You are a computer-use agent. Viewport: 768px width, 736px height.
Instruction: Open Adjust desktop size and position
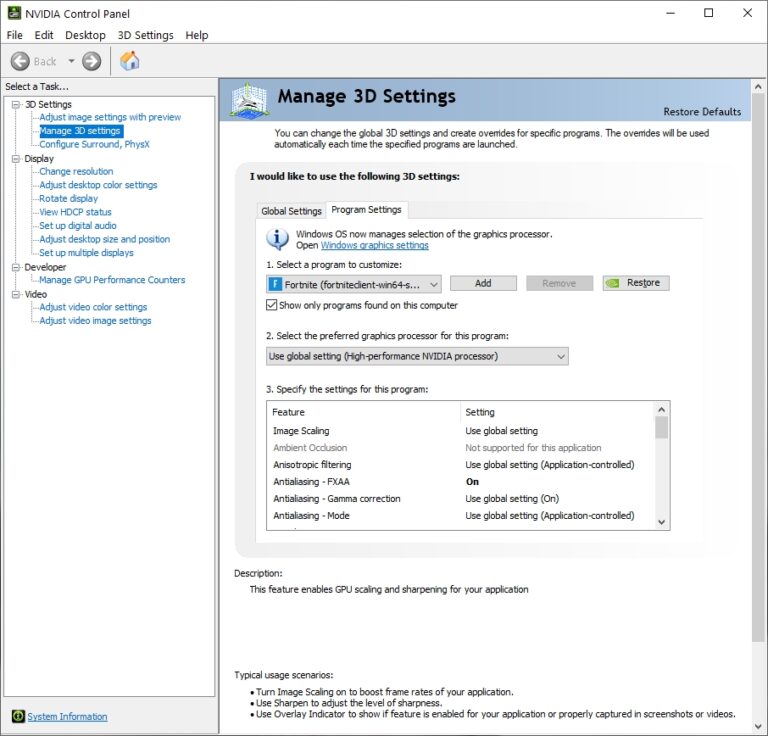105,239
